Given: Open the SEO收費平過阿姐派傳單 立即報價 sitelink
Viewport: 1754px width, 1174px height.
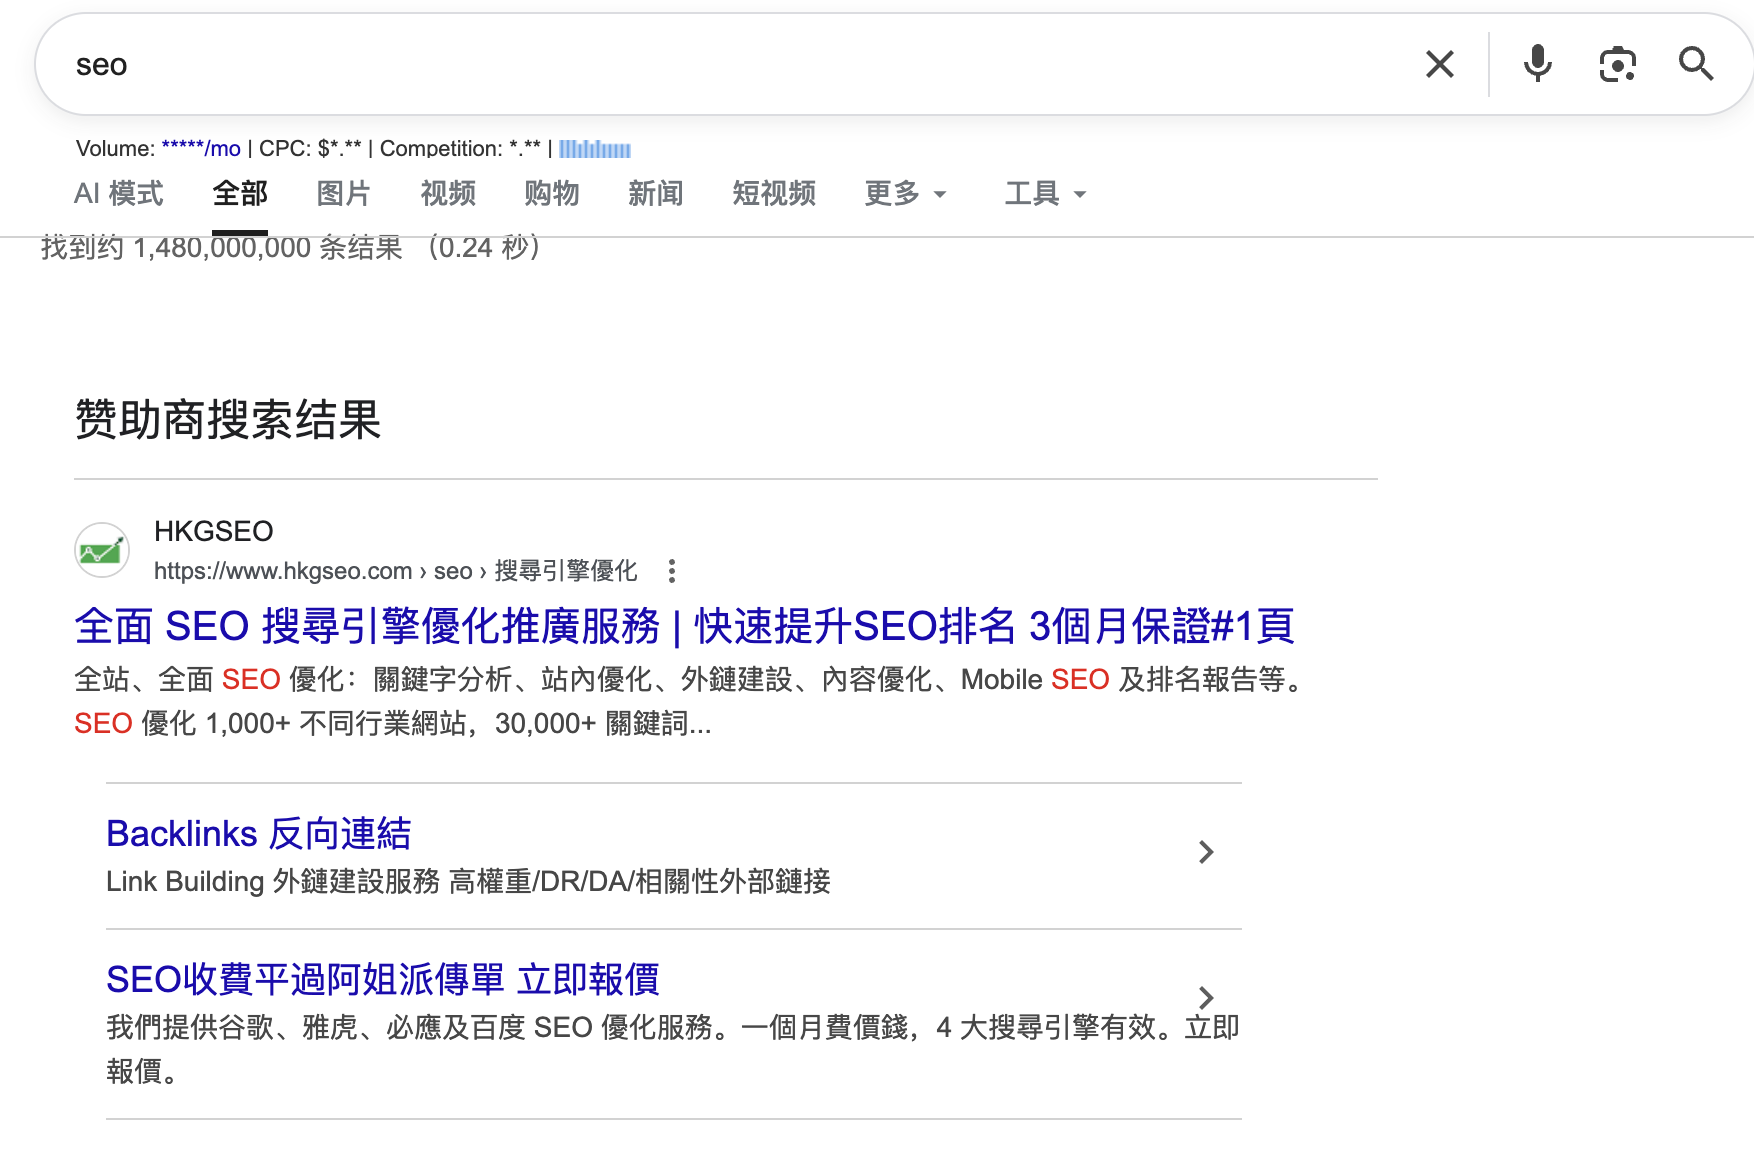Looking at the screenshot, I should point(383,980).
